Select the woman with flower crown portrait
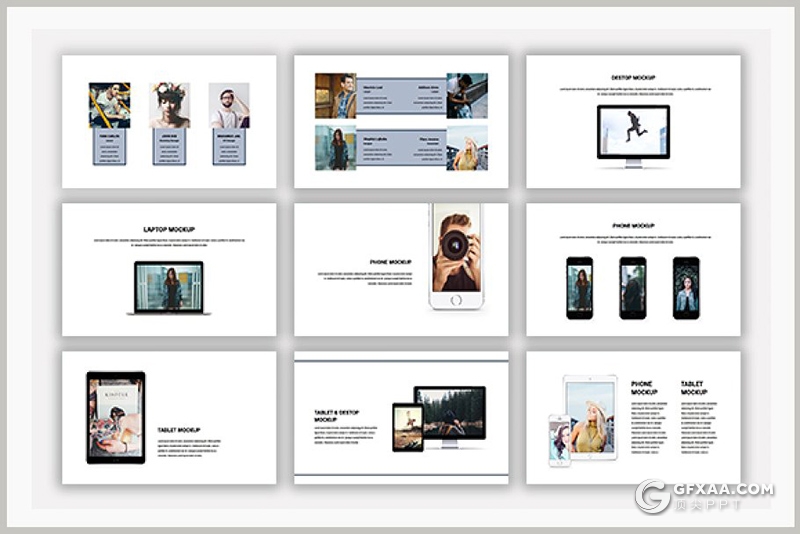Image resolution: width=800 pixels, height=534 pixels. point(170,105)
